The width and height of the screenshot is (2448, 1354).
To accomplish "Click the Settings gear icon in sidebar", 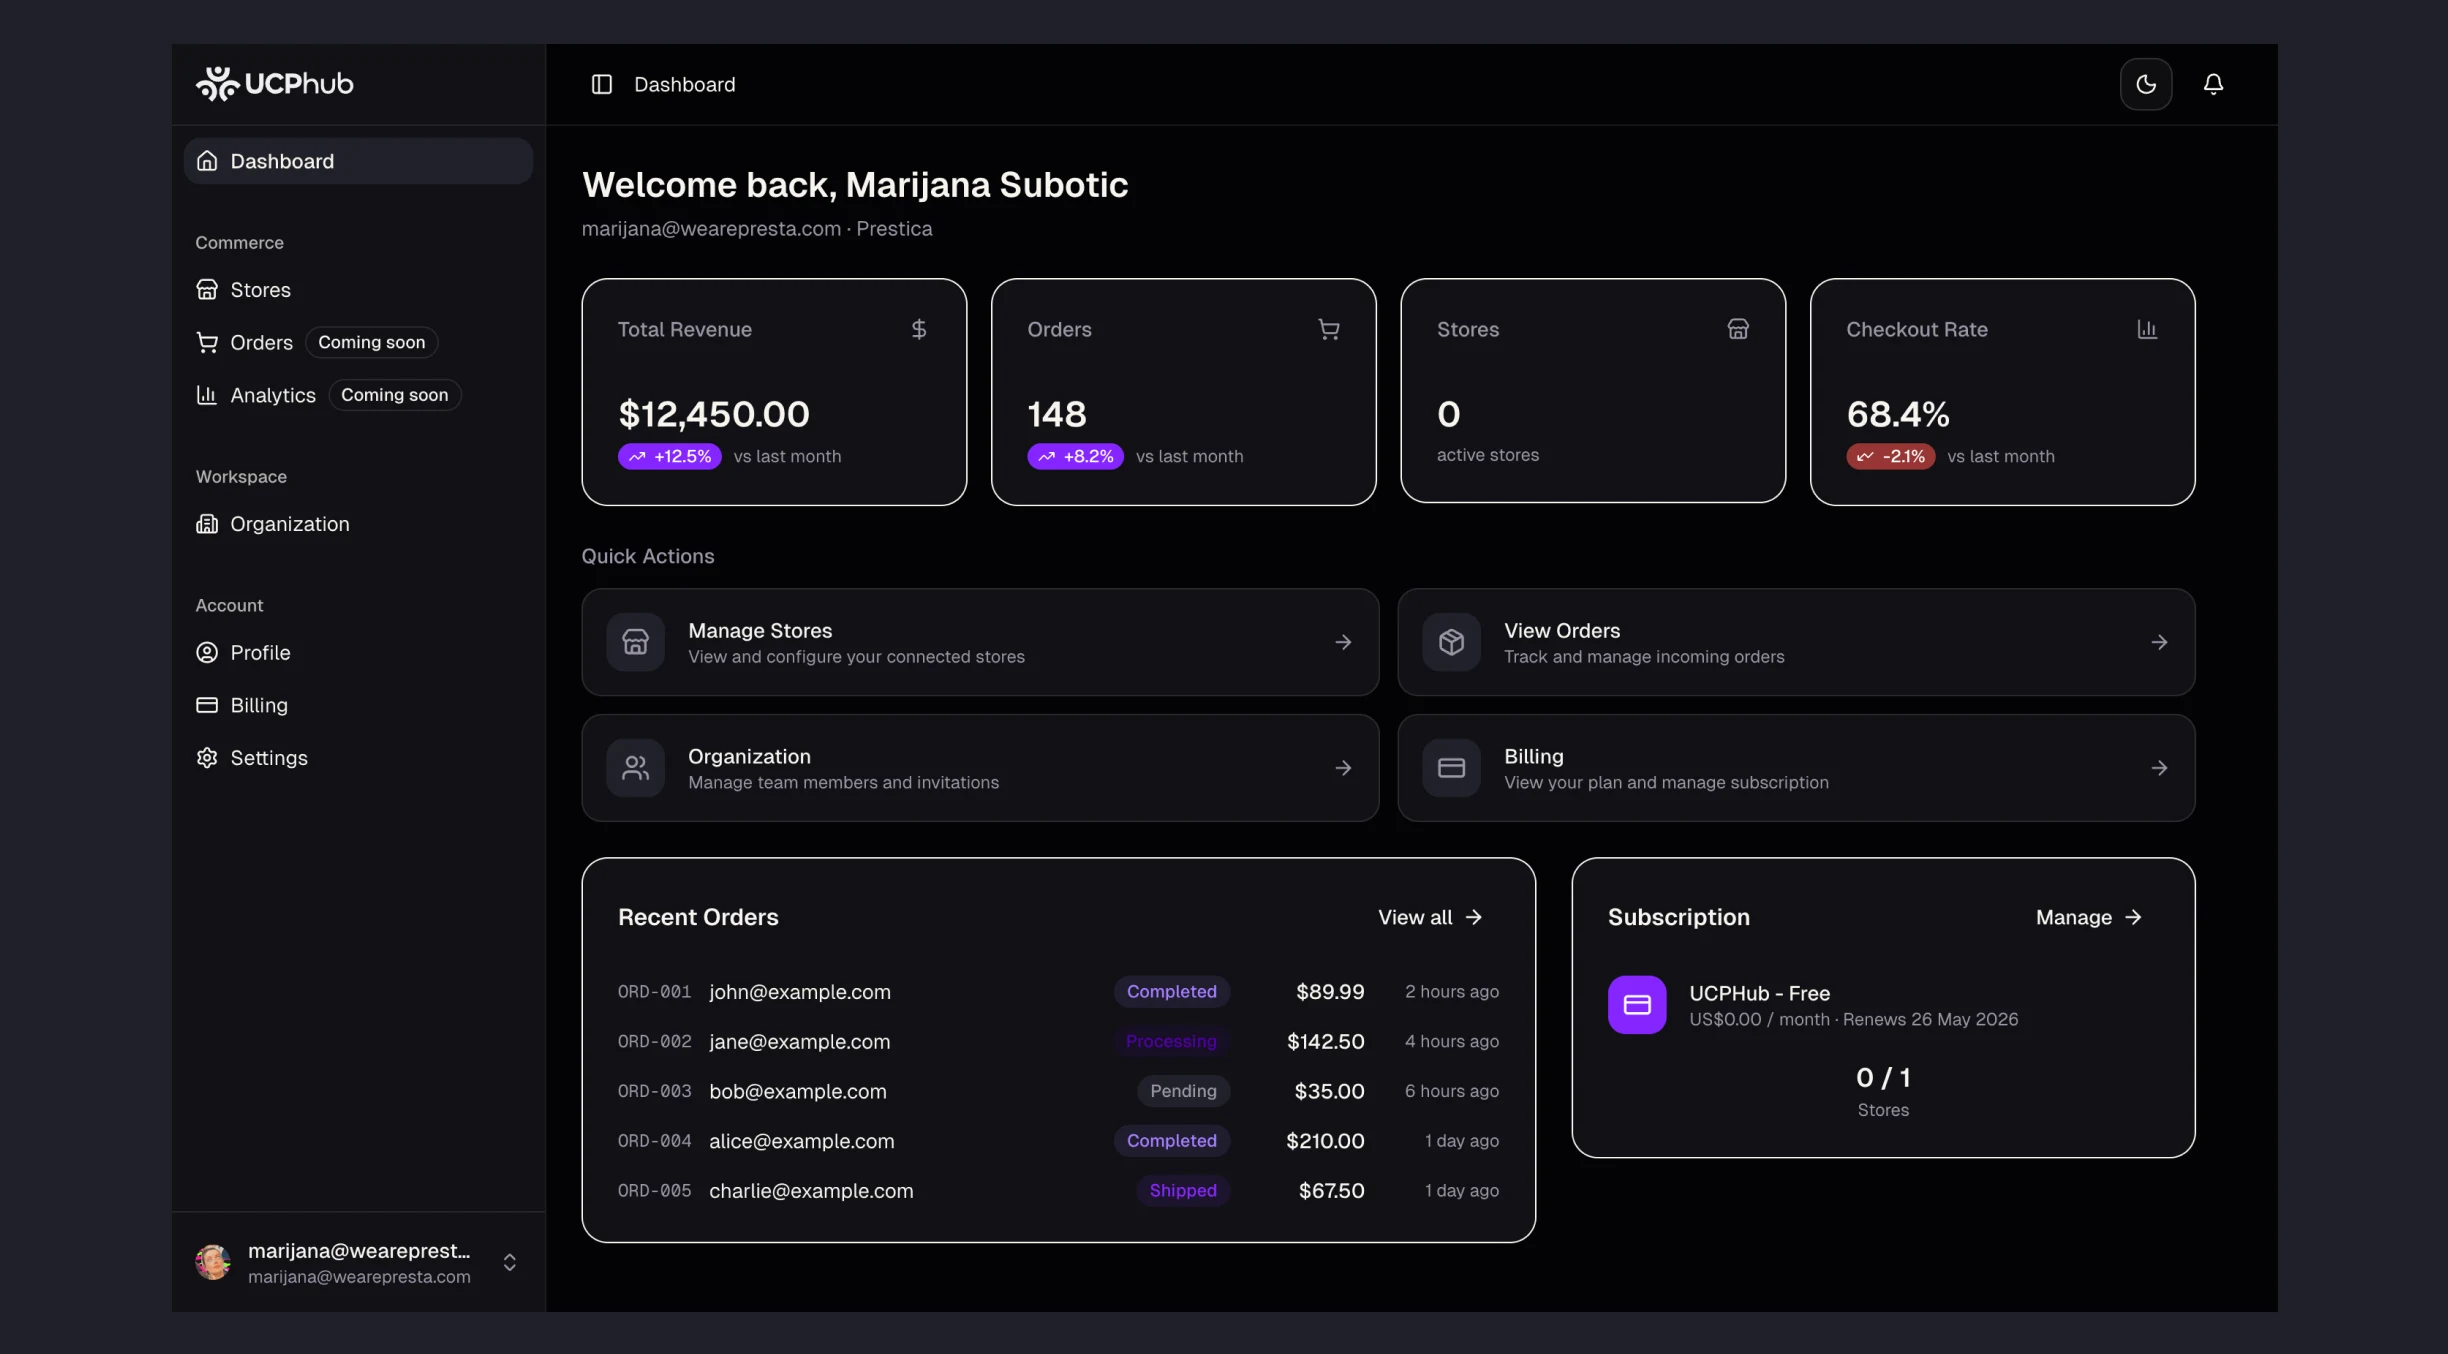I will (x=207, y=758).
